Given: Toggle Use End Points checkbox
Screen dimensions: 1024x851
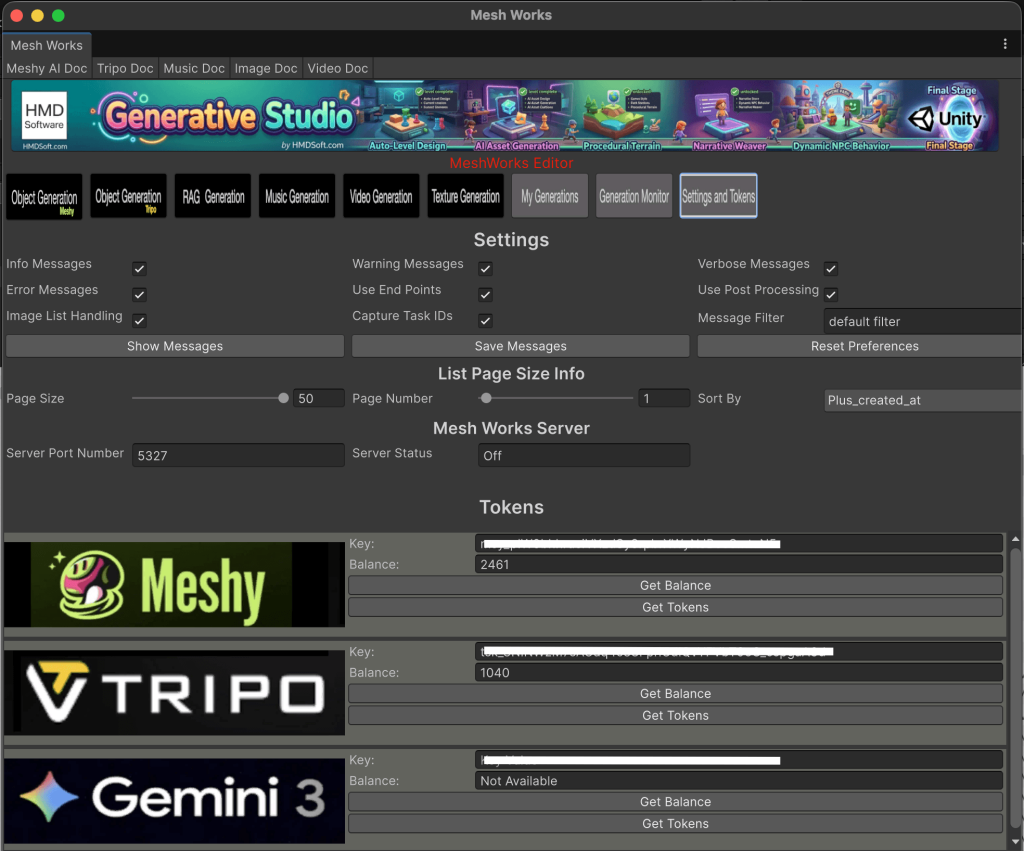Looking at the screenshot, I should pyautogui.click(x=485, y=295).
